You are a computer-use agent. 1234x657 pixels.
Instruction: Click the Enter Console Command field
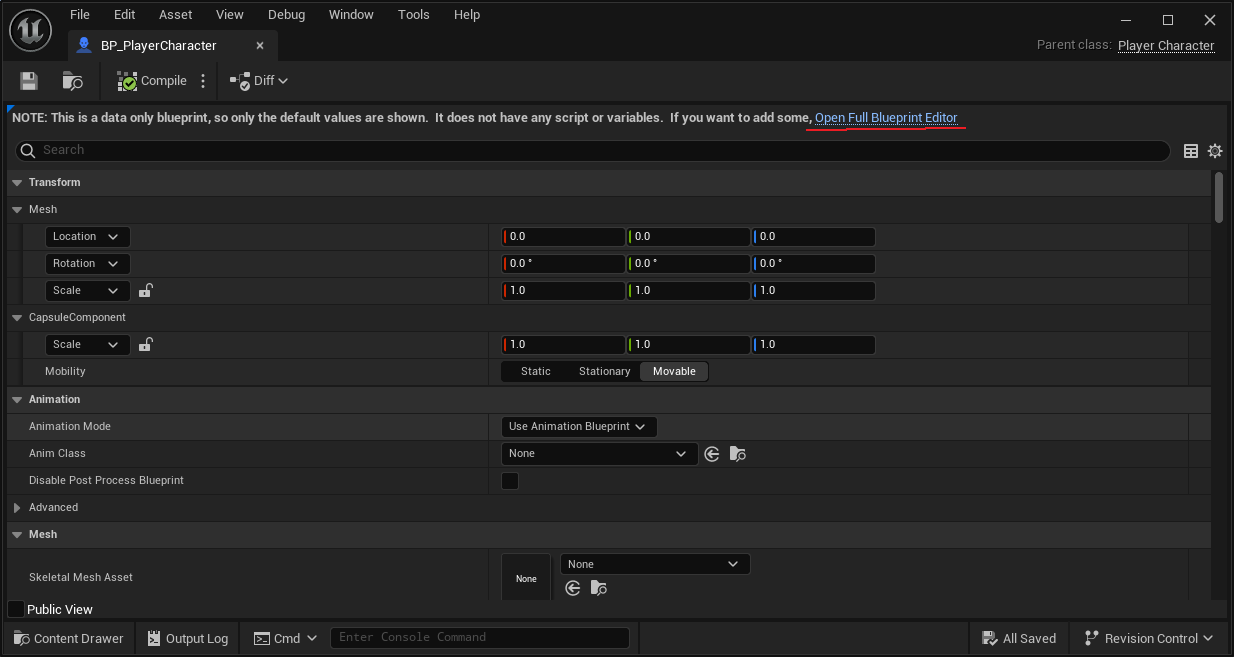point(480,638)
